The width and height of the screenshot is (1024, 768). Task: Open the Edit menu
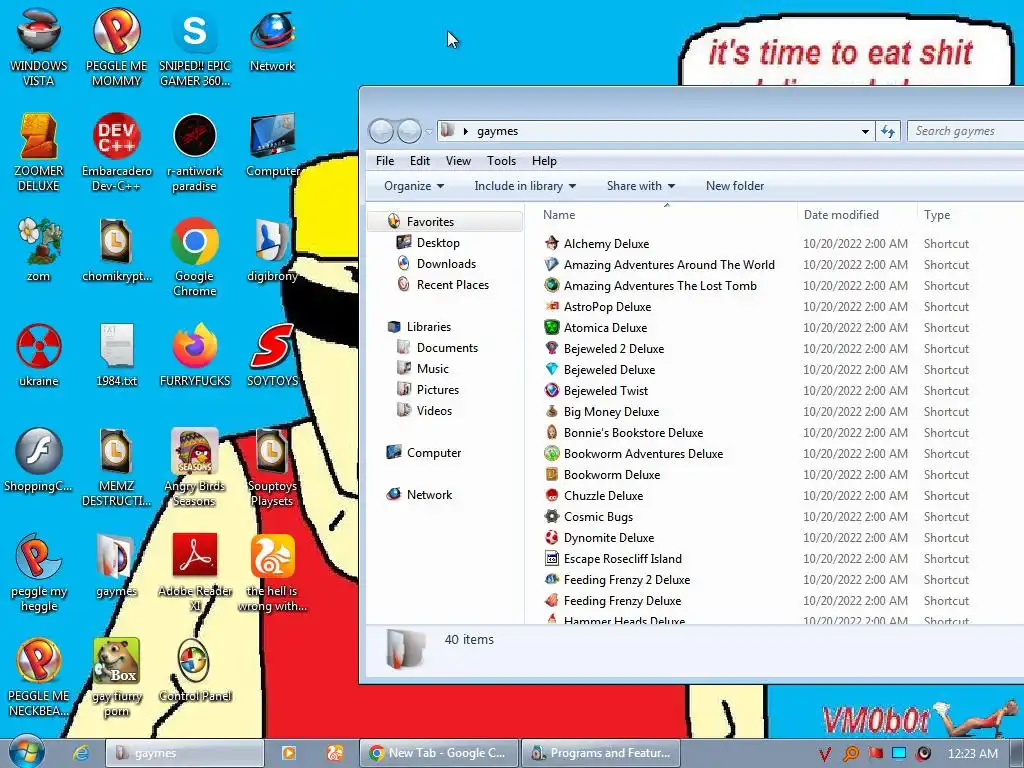pos(419,161)
